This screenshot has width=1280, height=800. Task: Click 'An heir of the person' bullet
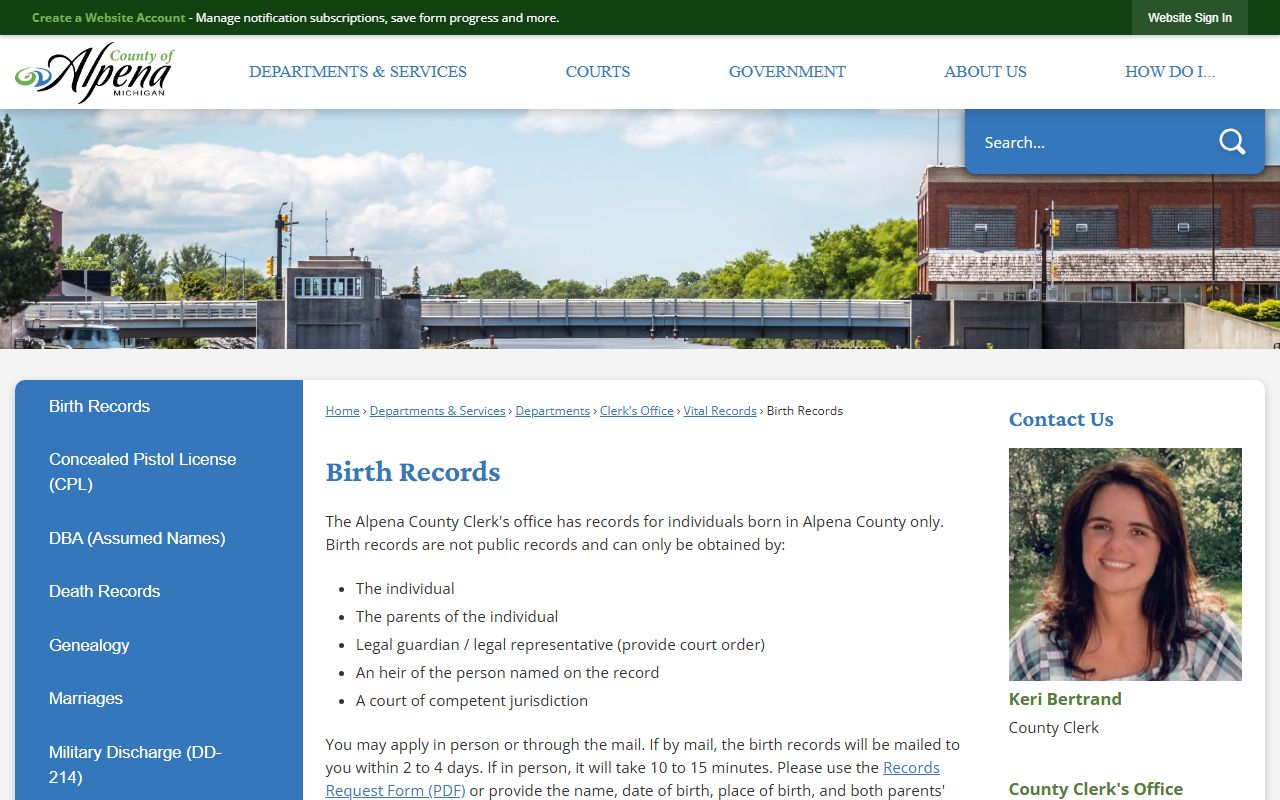coord(507,673)
